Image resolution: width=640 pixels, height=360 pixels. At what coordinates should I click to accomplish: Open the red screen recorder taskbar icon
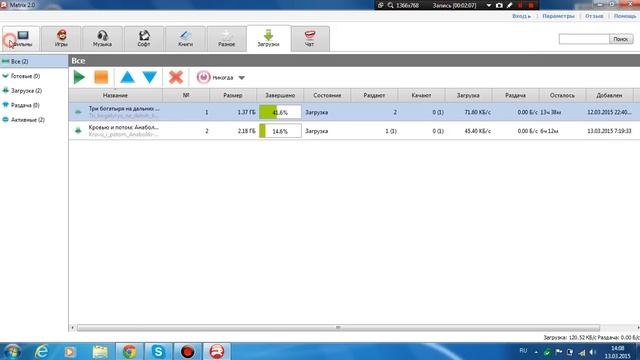point(188,351)
